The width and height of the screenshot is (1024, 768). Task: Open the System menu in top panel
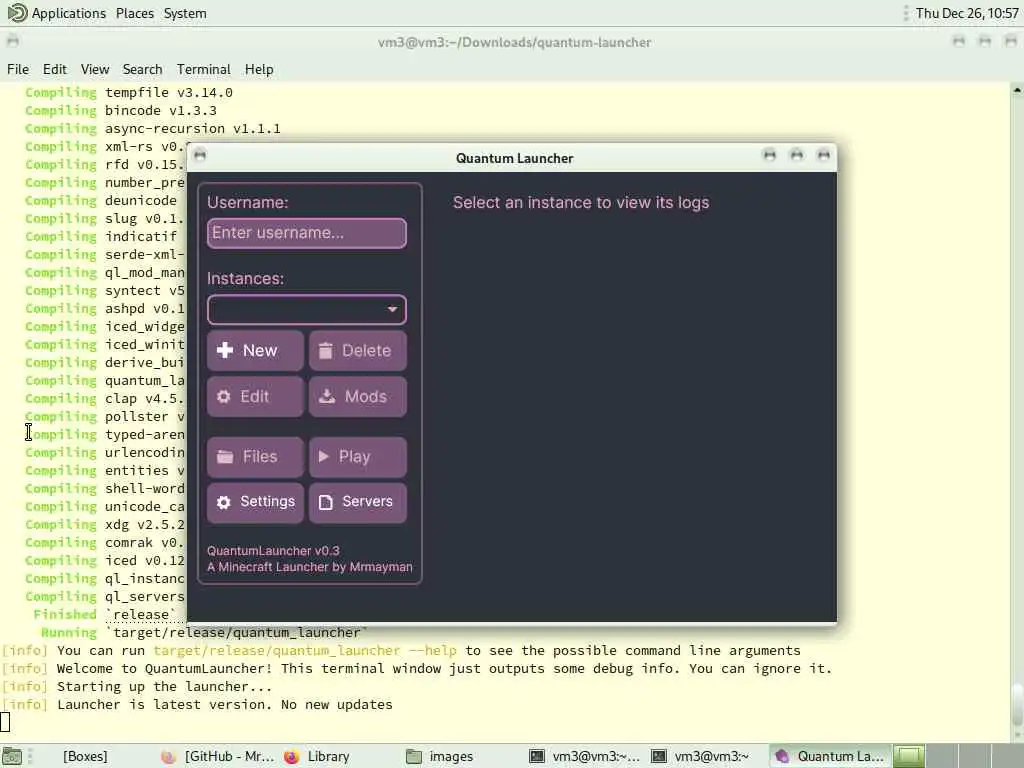185,13
